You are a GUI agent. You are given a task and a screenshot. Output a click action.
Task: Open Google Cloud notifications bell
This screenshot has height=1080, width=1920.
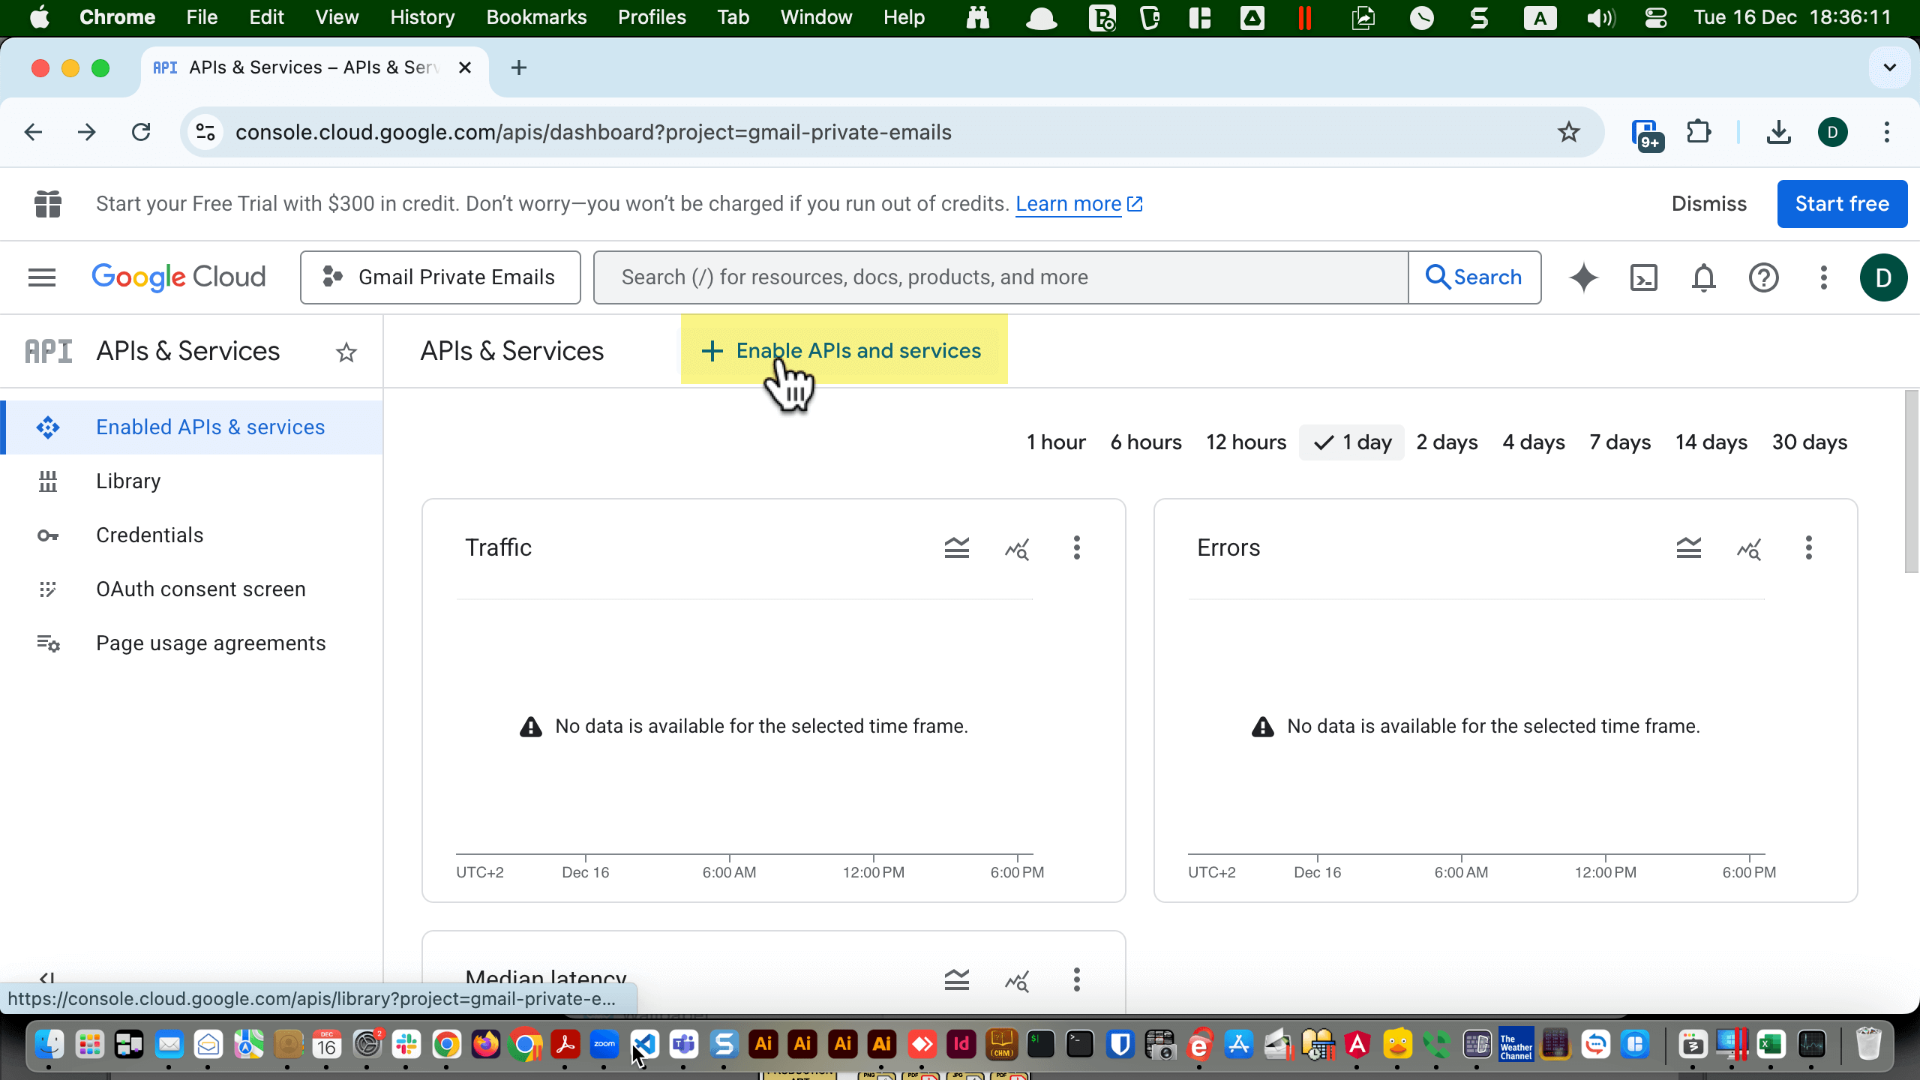[1703, 277]
